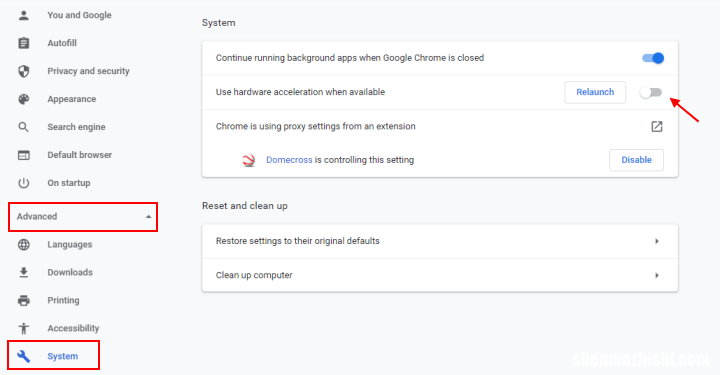
Task: Click Chrome is using proxy settings text
Action: [x=315, y=126]
